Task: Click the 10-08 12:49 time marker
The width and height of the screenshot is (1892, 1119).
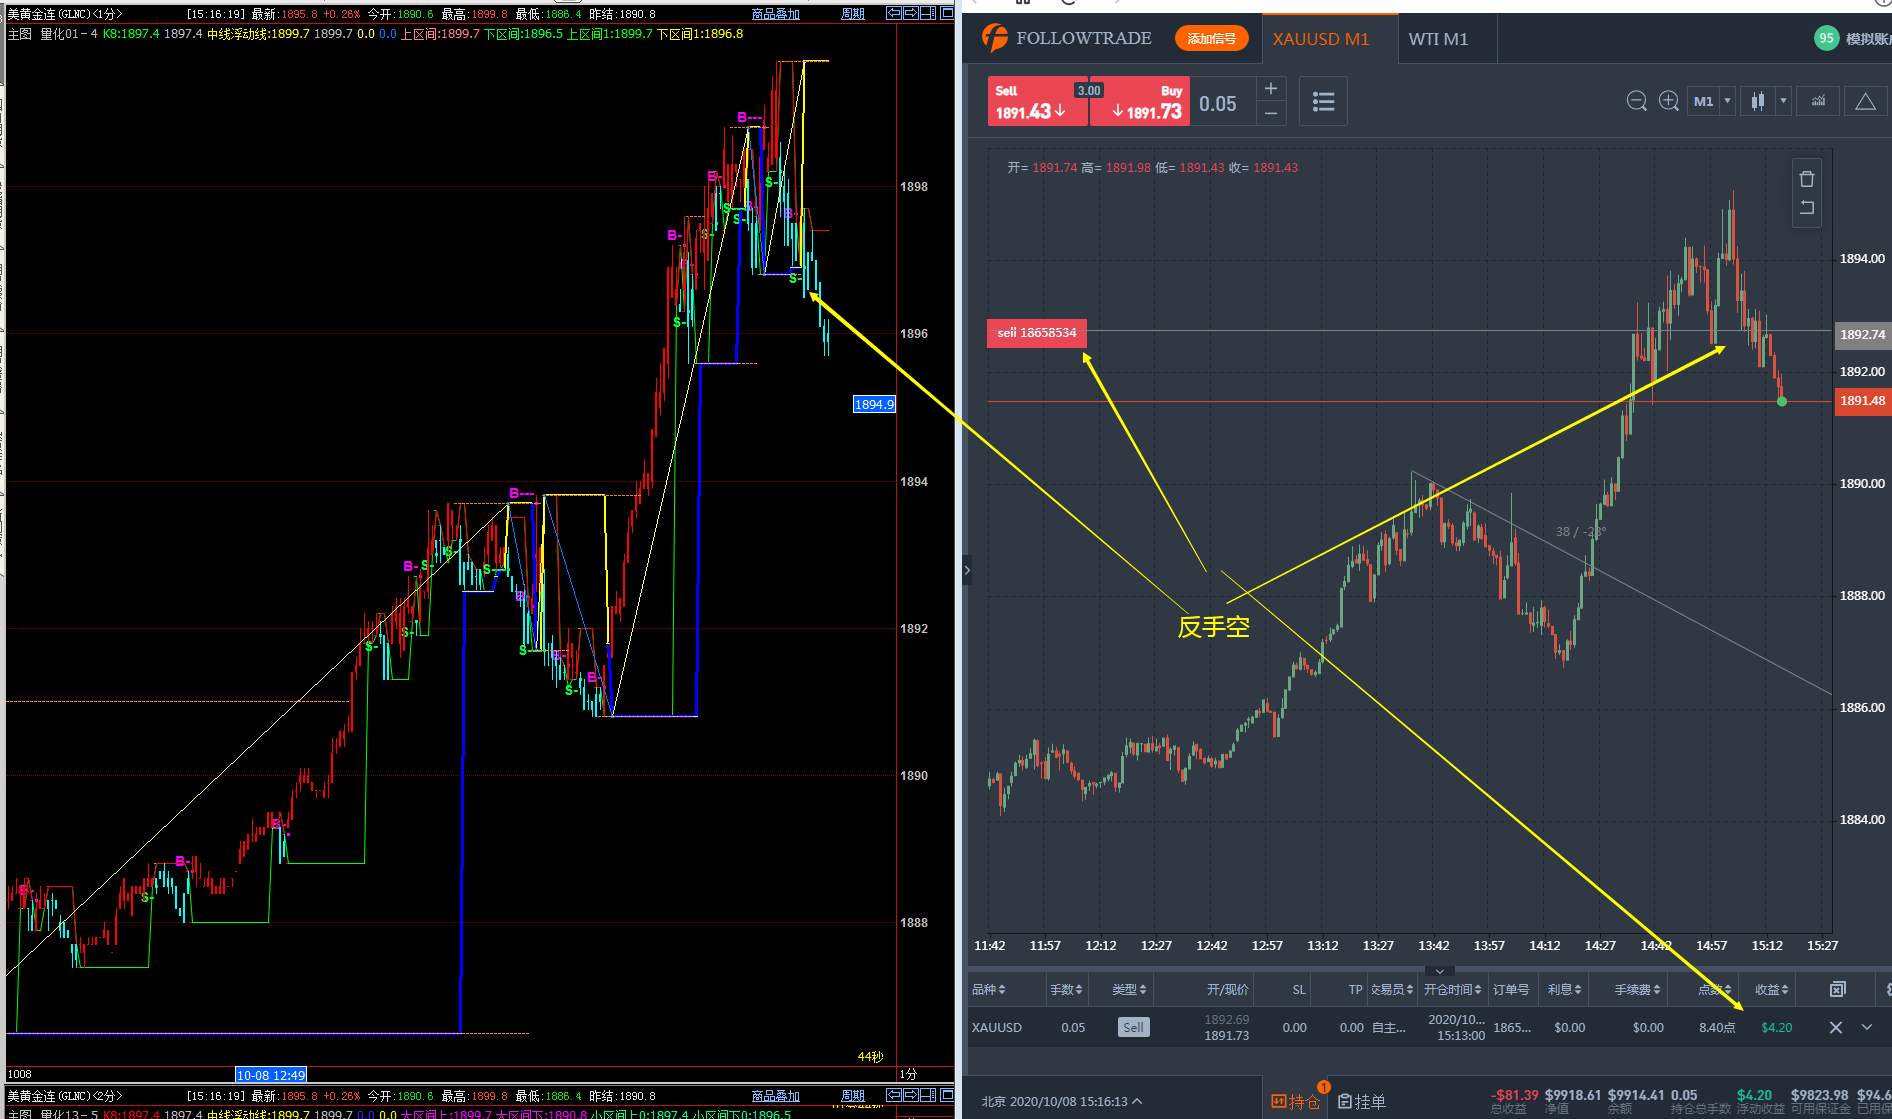Action: tap(271, 1075)
